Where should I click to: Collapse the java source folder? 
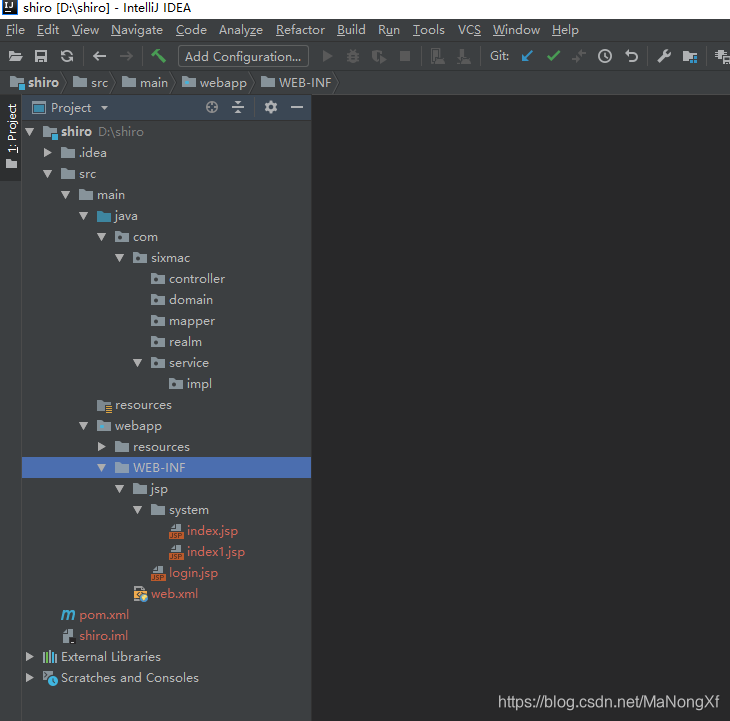pos(84,216)
